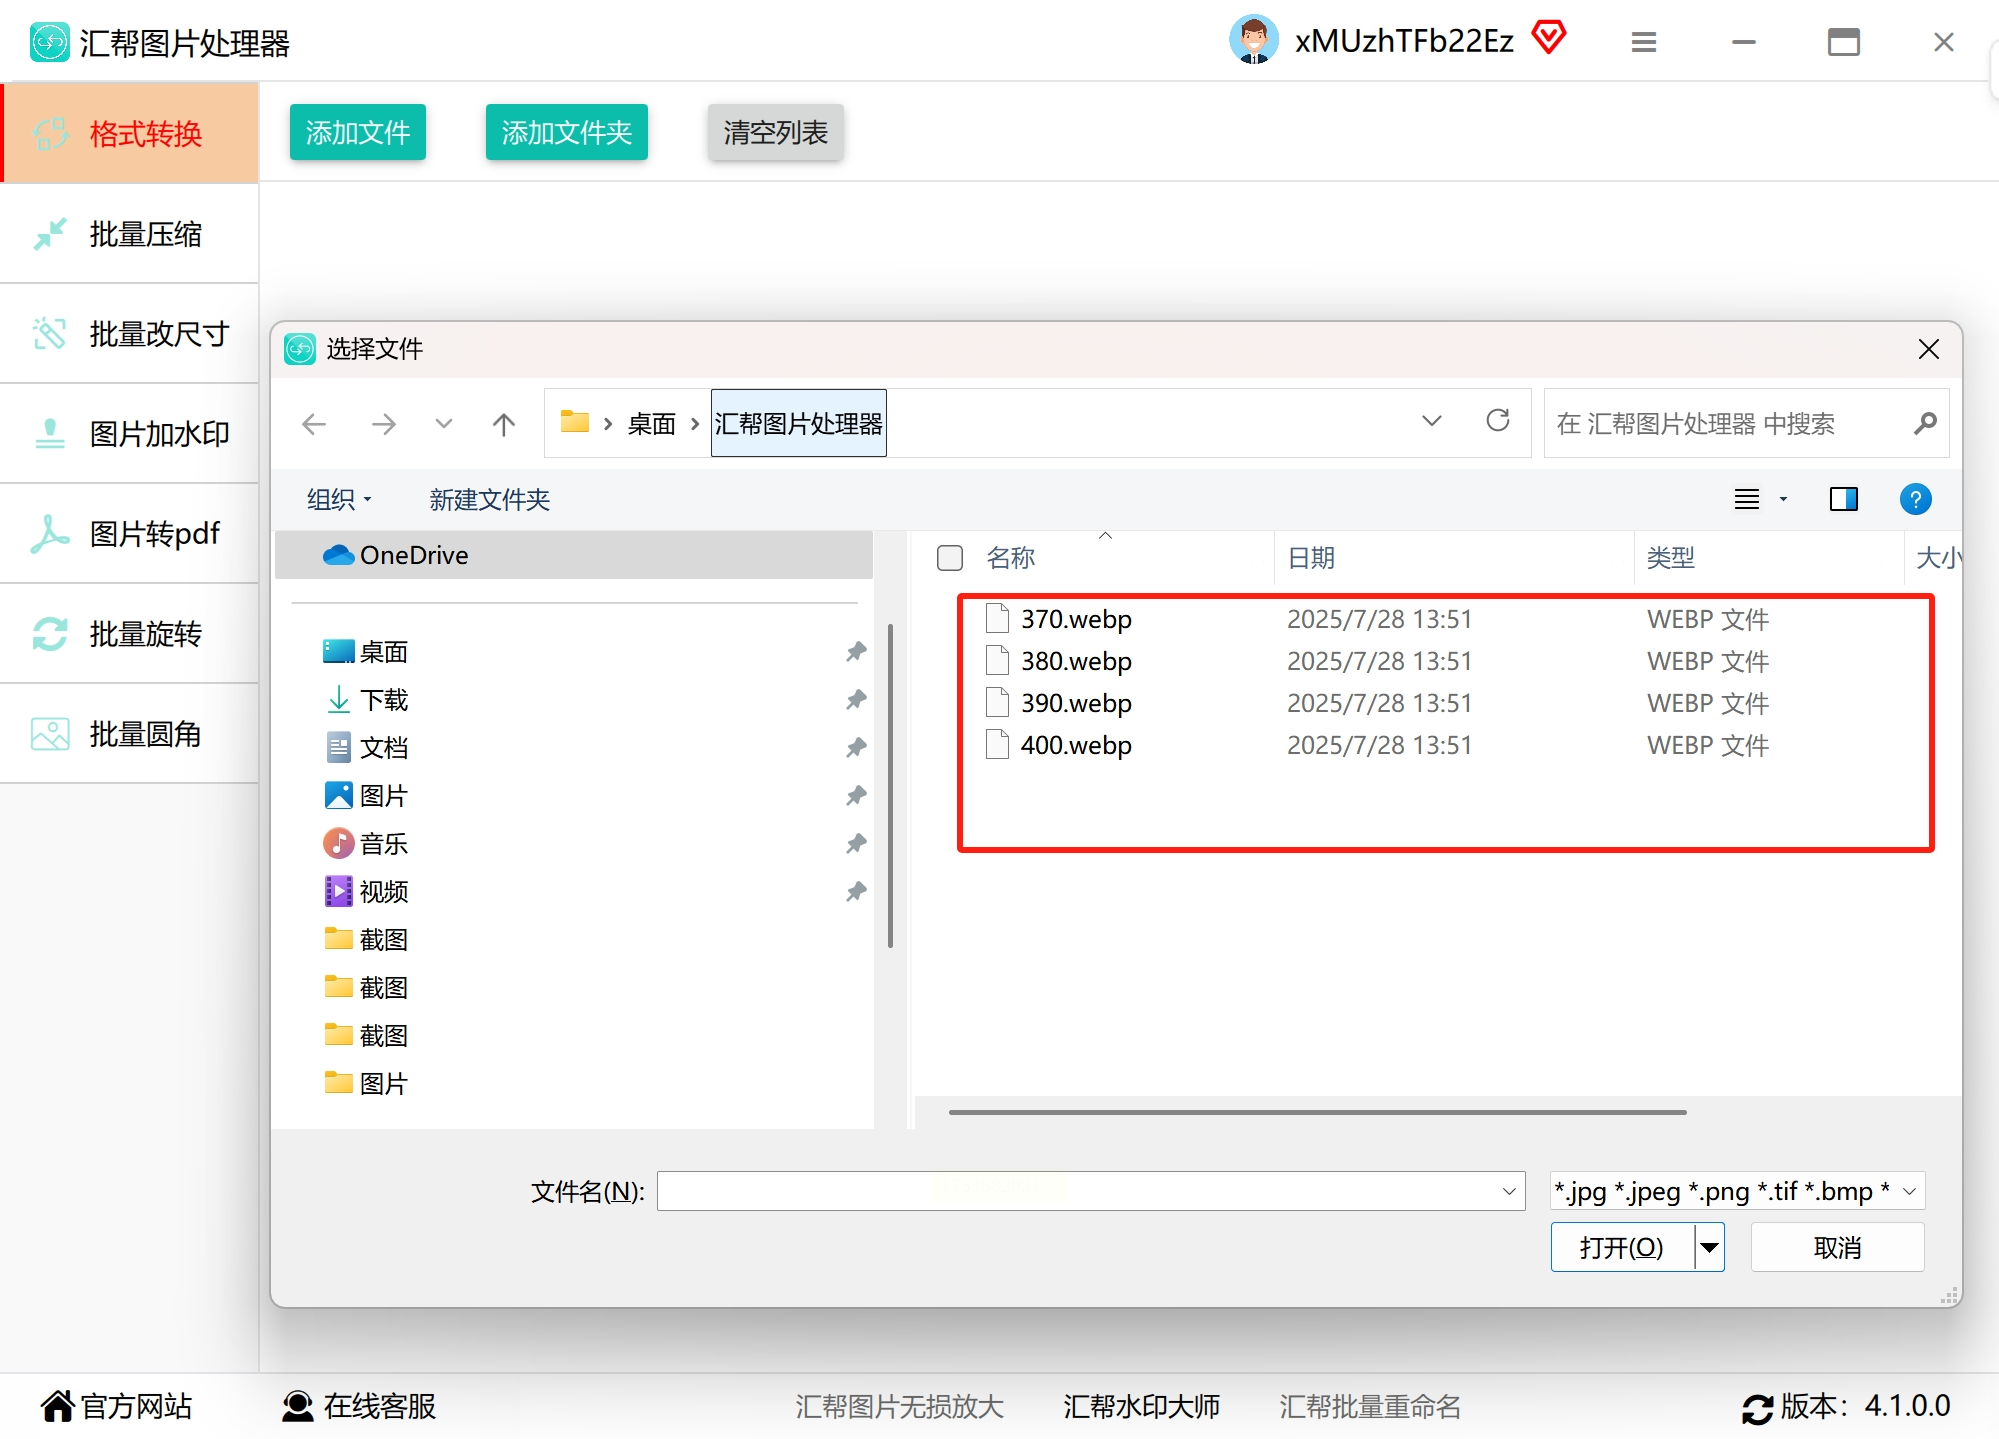Click 桌面 in the address breadcrumb
Screen dimensions: 1999x1439
652,424
